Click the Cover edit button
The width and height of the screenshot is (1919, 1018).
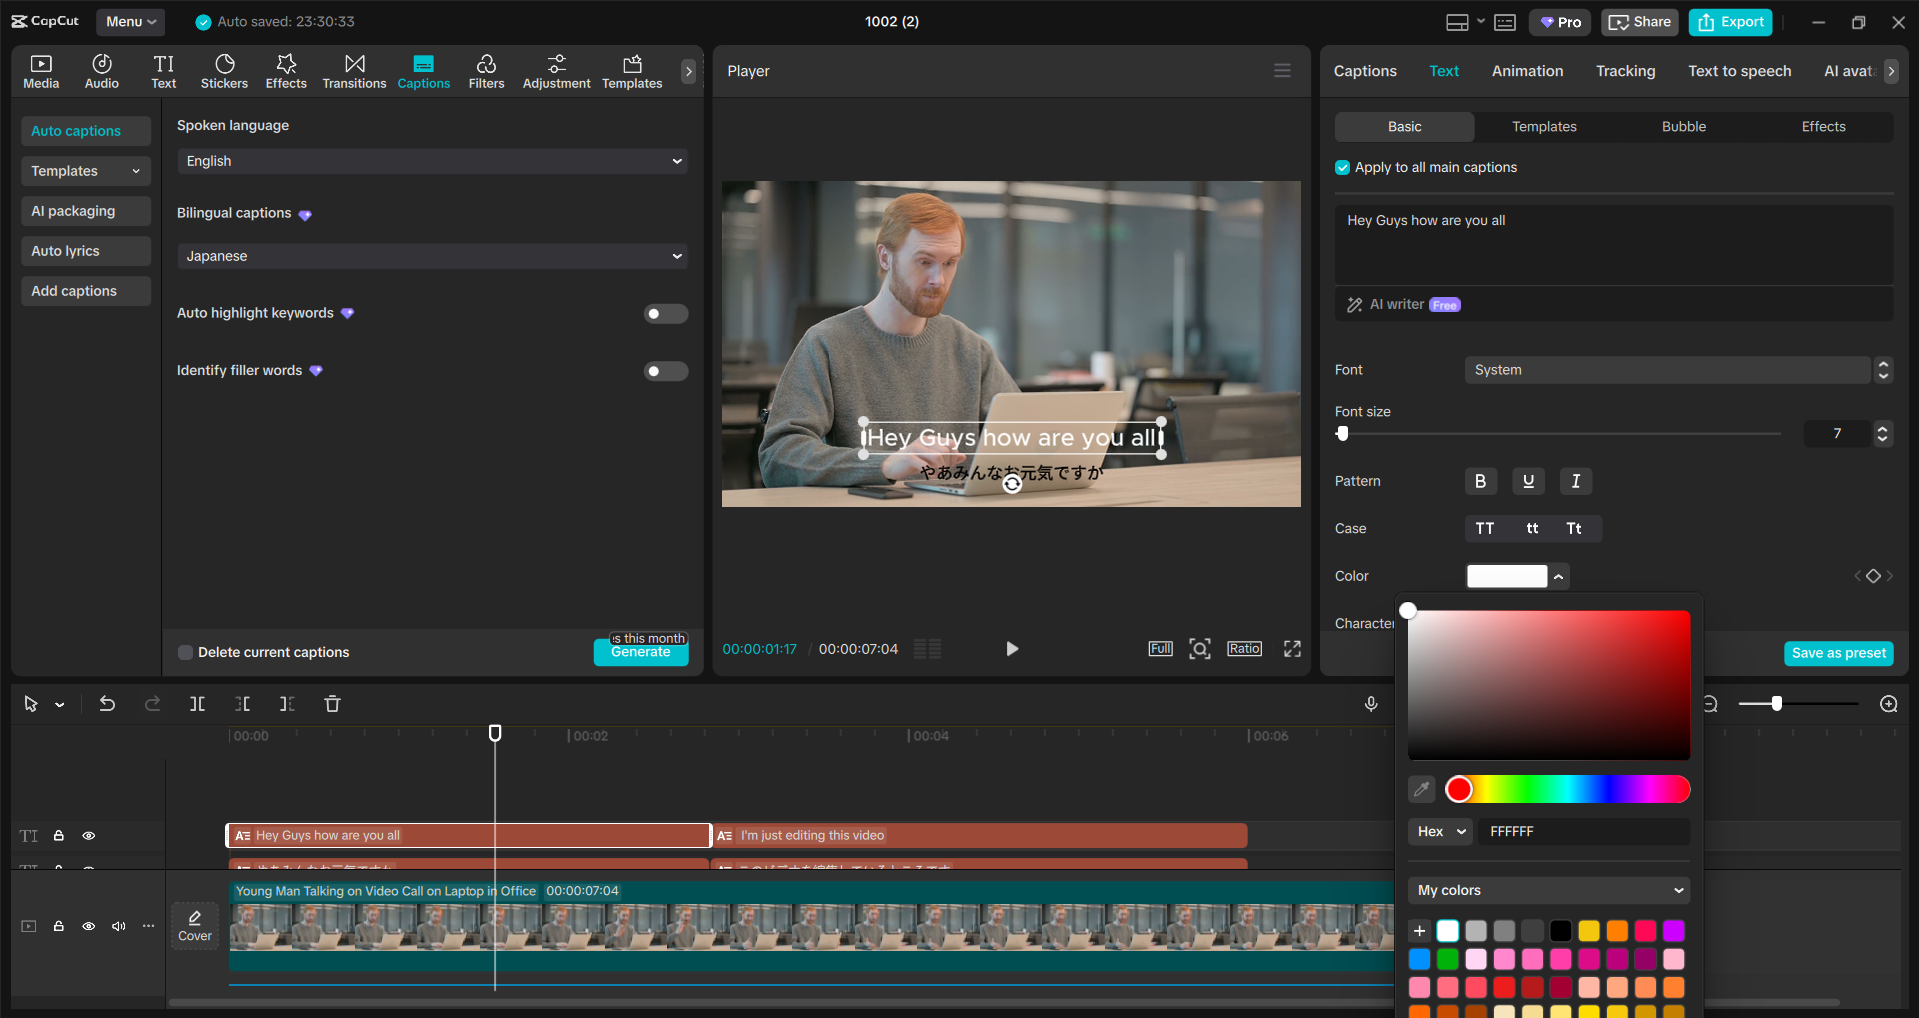click(195, 926)
